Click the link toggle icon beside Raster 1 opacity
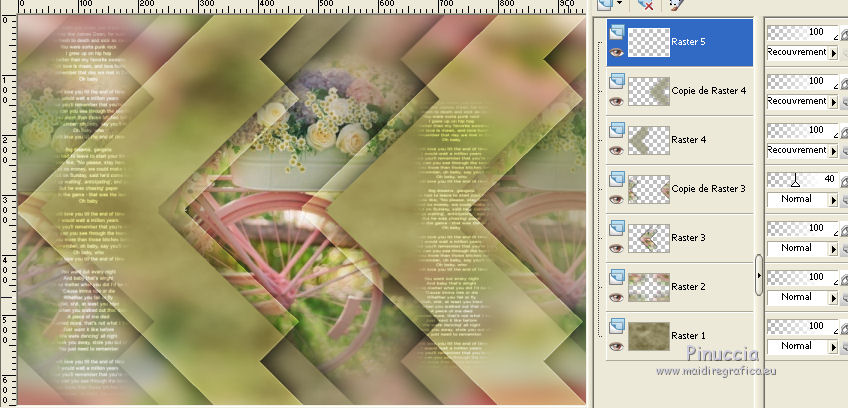The height and width of the screenshot is (408, 848). (x=844, y=327)
